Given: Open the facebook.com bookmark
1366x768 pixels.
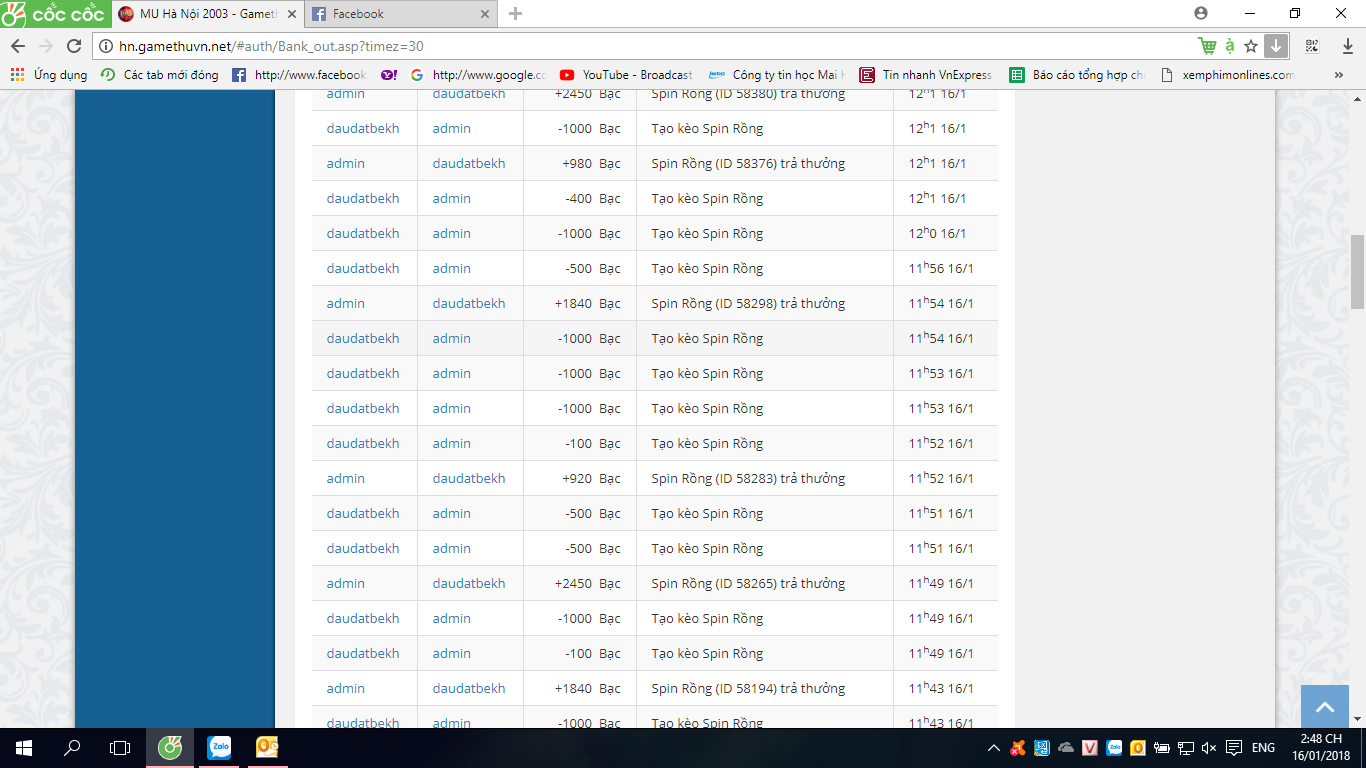Looking at the screenshot, I should pyautogui.click(x=299, y=75).
